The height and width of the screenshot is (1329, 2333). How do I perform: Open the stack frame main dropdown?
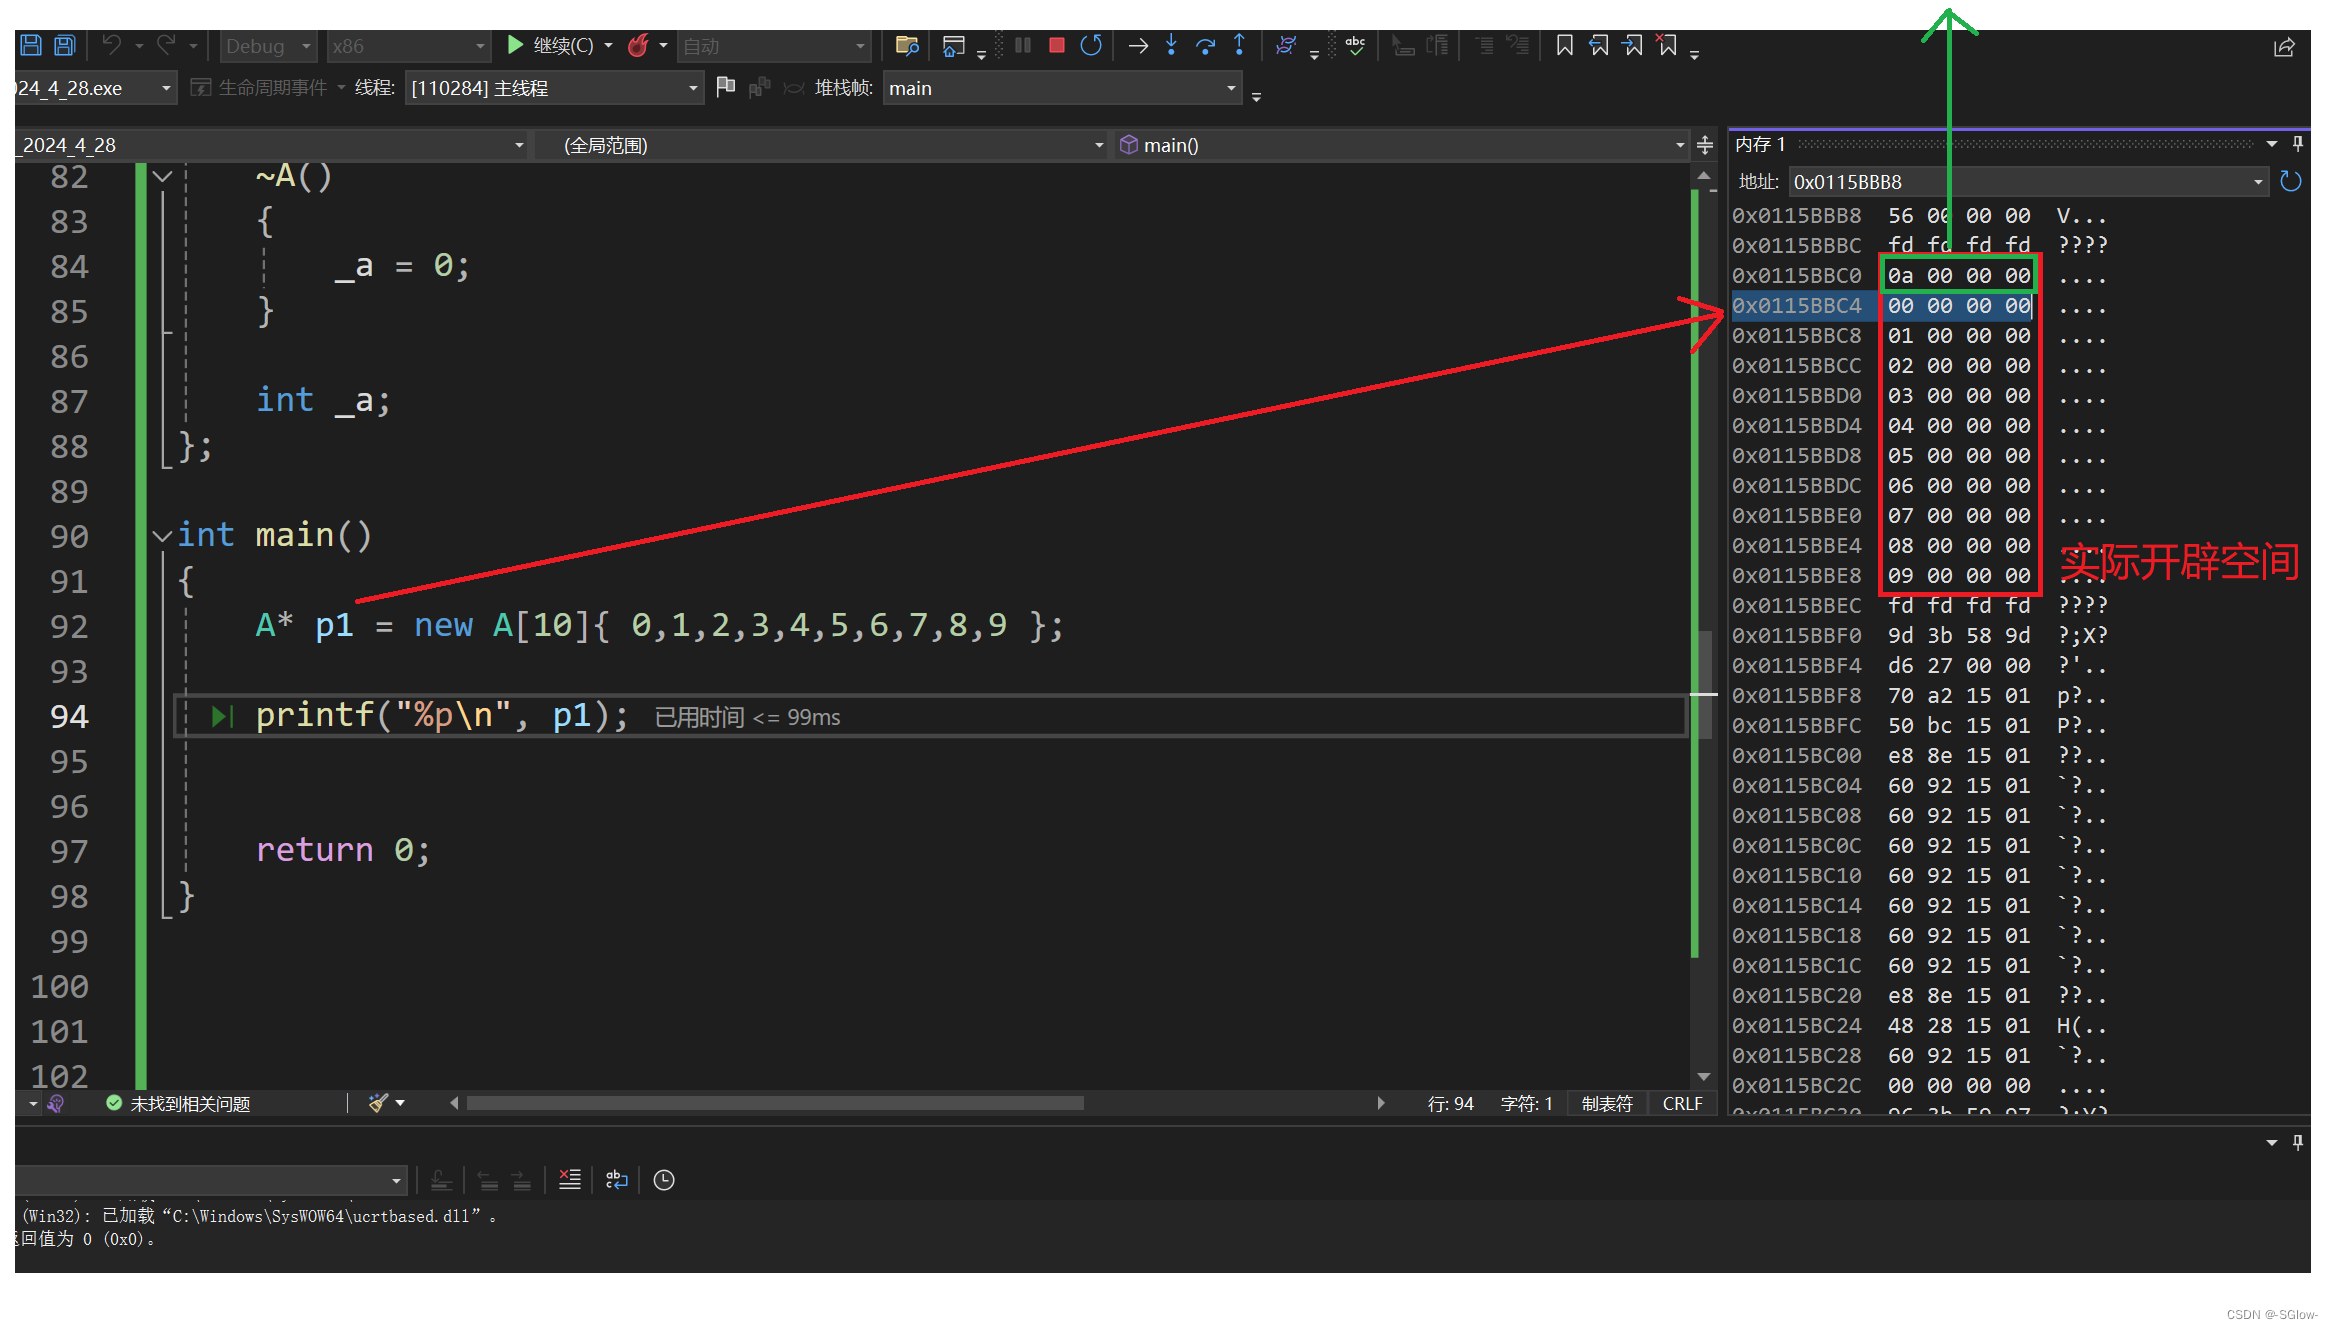(1231, 89)
